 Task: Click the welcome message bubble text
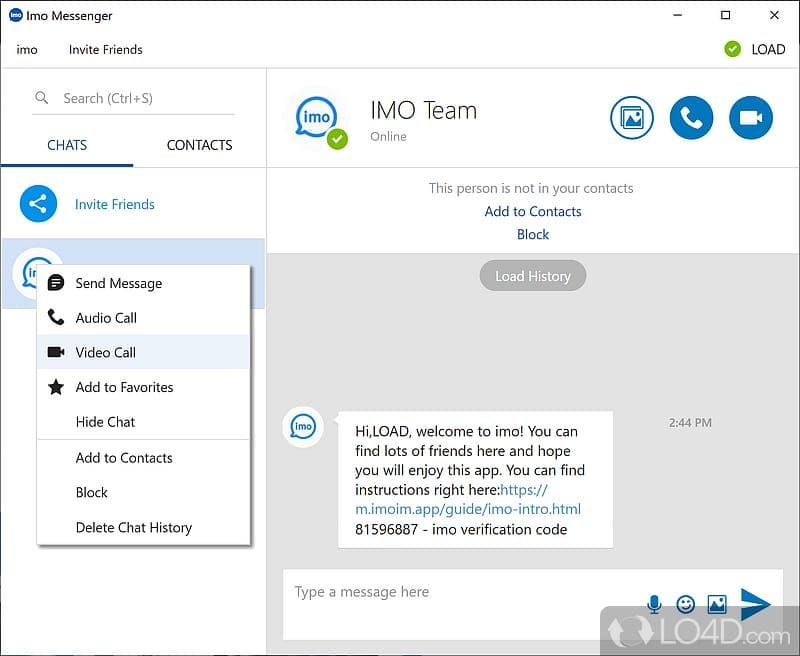coord(475,480)
